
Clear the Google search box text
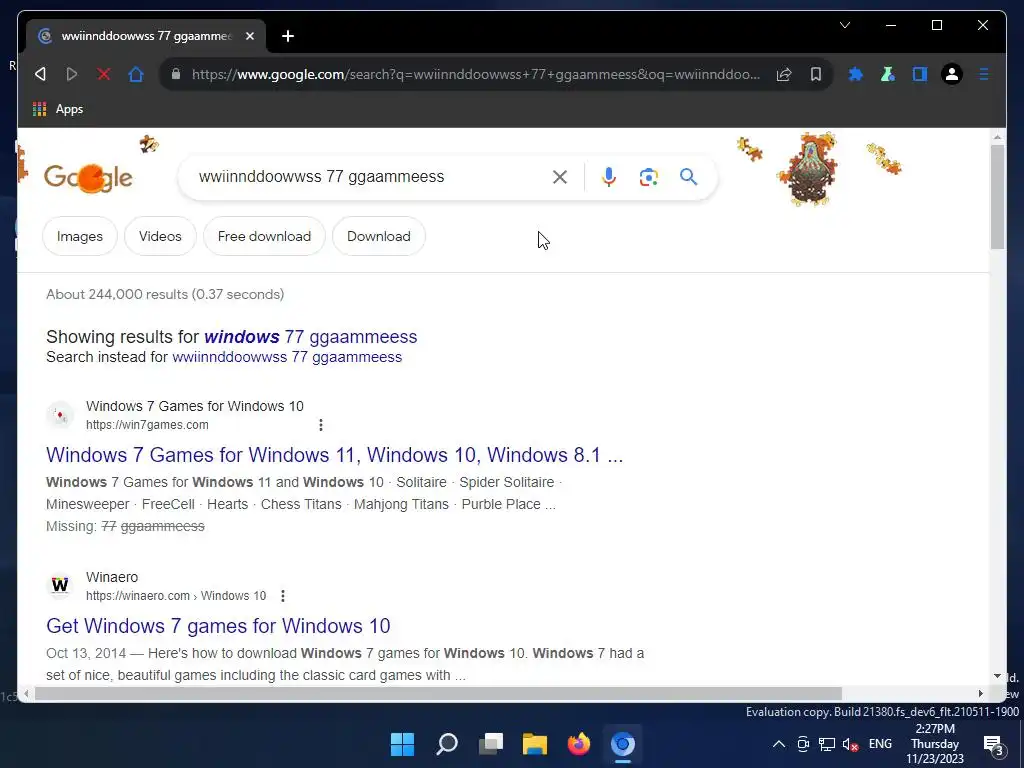560,177
